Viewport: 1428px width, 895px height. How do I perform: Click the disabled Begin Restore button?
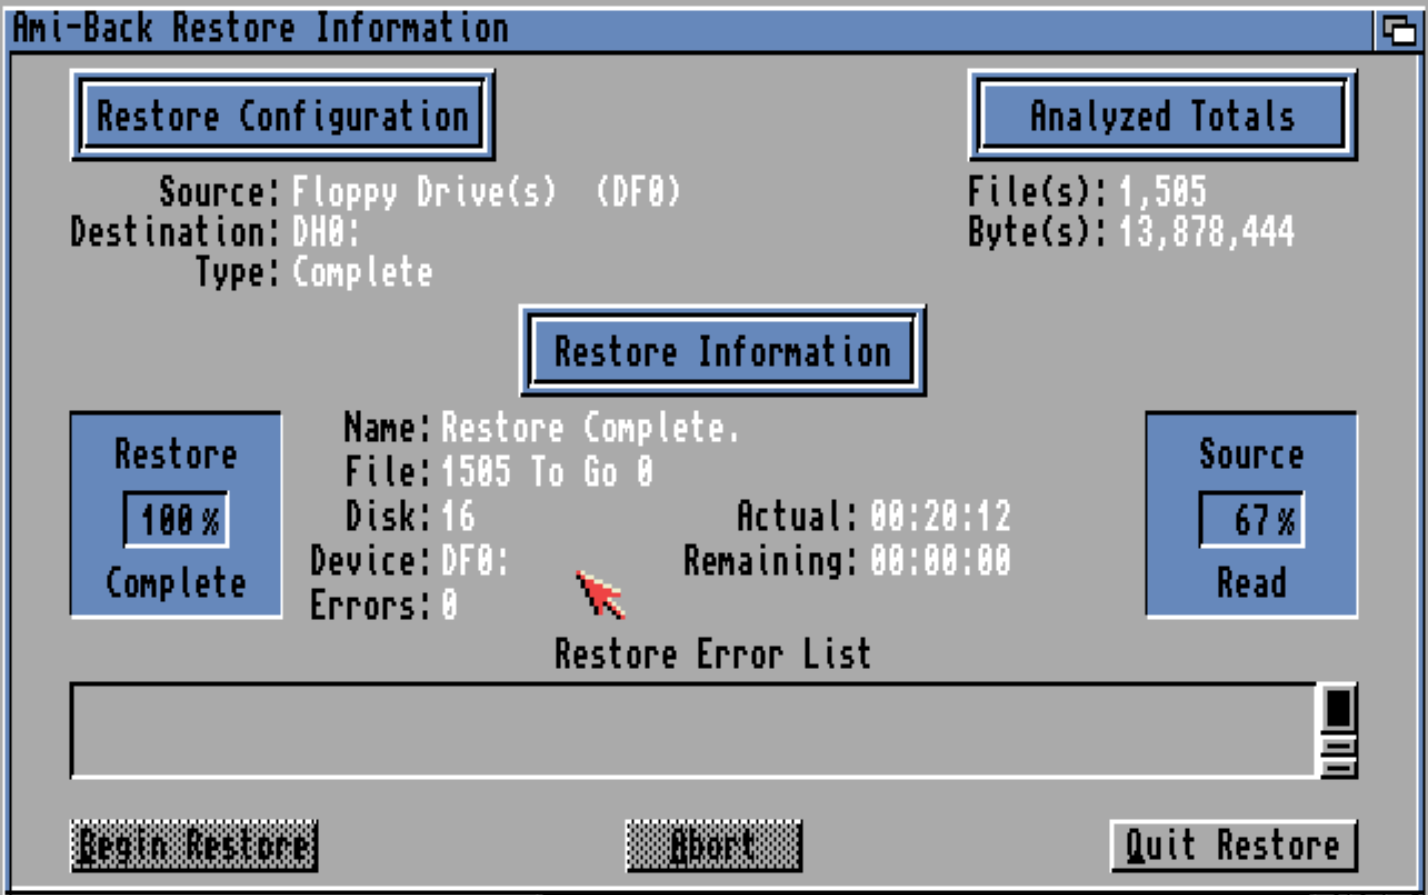[194, 846]
